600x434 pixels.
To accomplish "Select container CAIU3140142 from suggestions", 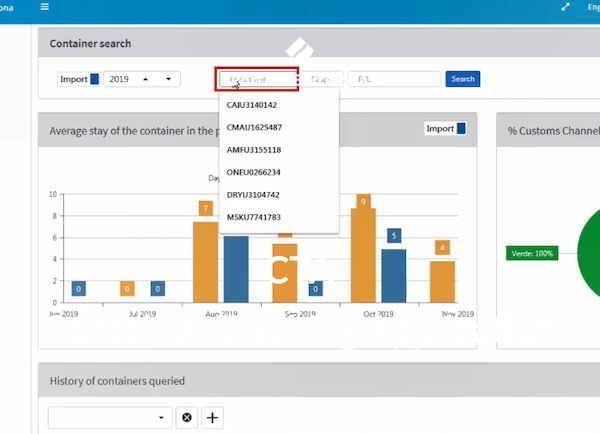I will click(x=252, y=105).
